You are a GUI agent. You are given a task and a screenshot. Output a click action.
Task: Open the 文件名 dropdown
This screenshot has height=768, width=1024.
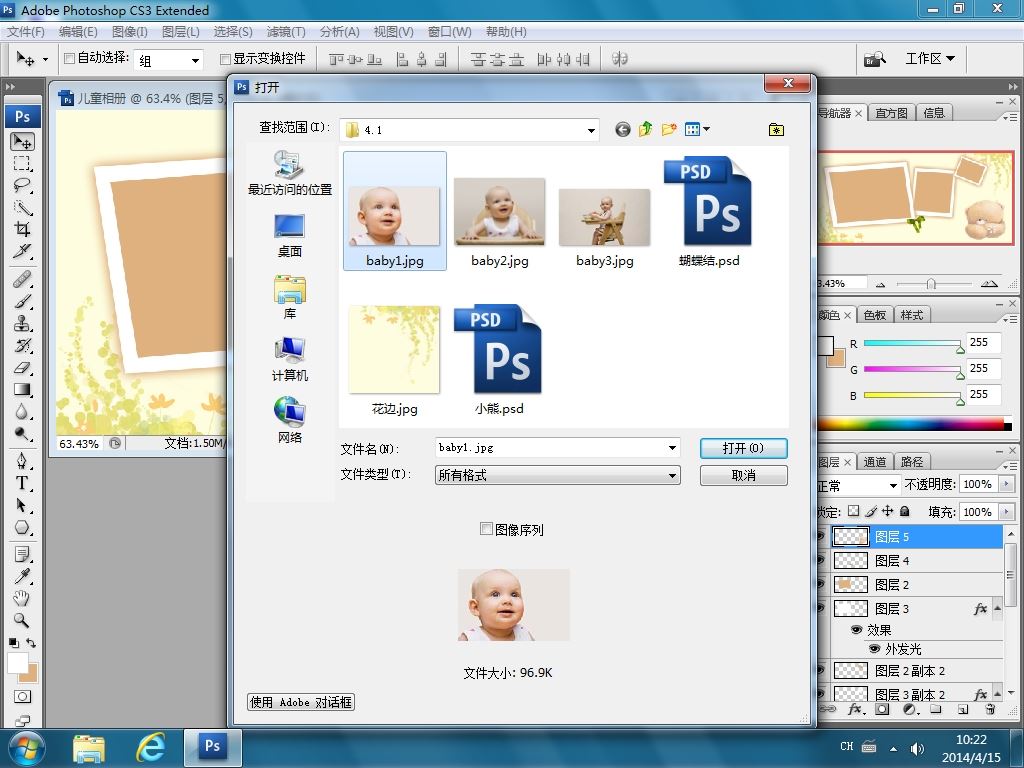point(672,447)
